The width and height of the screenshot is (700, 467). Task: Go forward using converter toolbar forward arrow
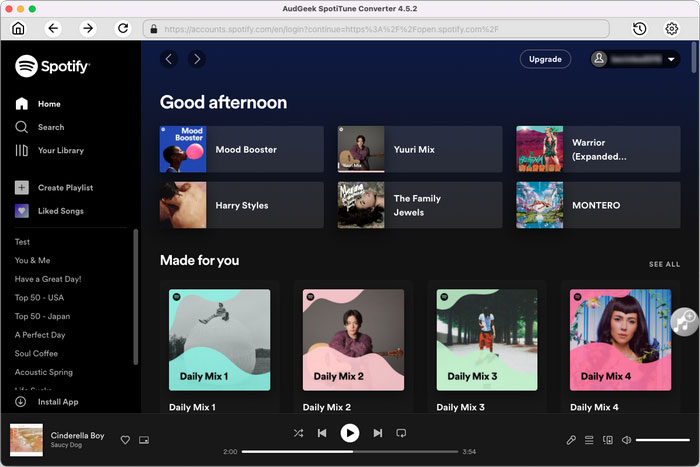tap(88, 29)
